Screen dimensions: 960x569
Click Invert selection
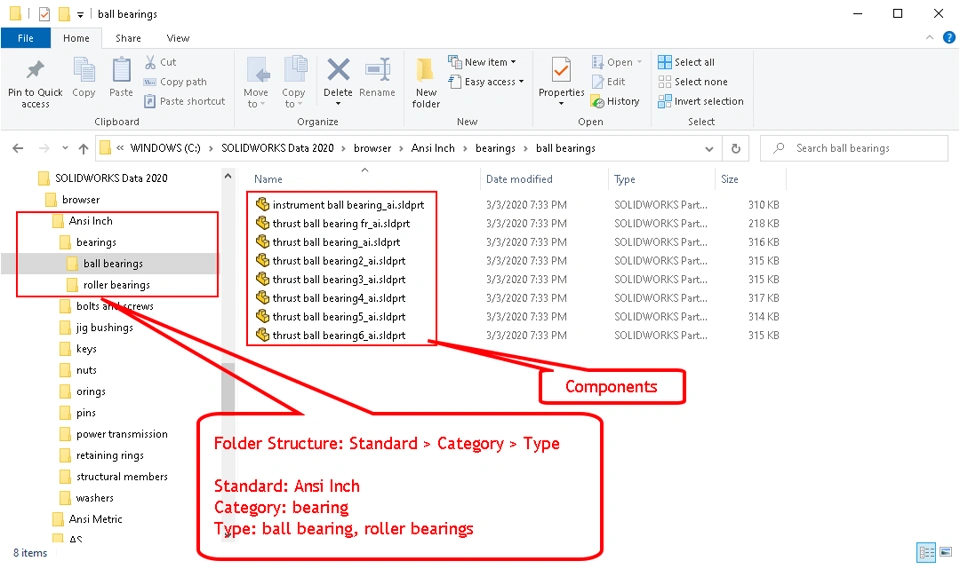pos(700,101)
